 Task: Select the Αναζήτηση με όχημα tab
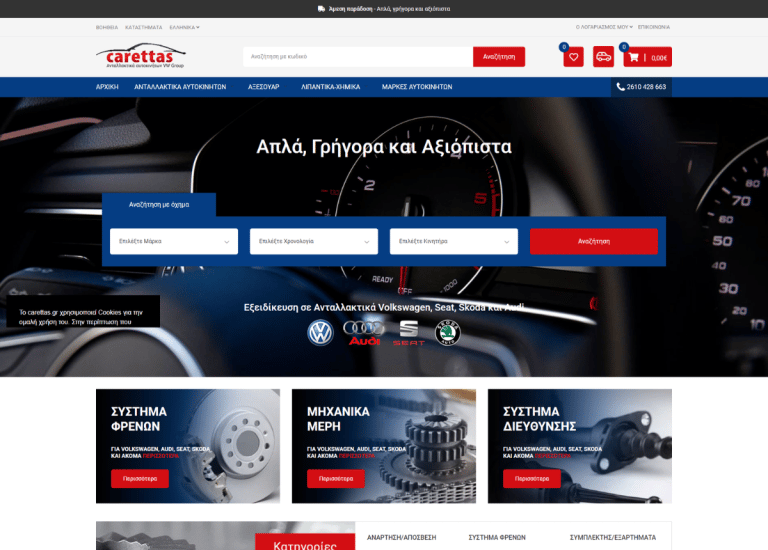coord(159,205)
